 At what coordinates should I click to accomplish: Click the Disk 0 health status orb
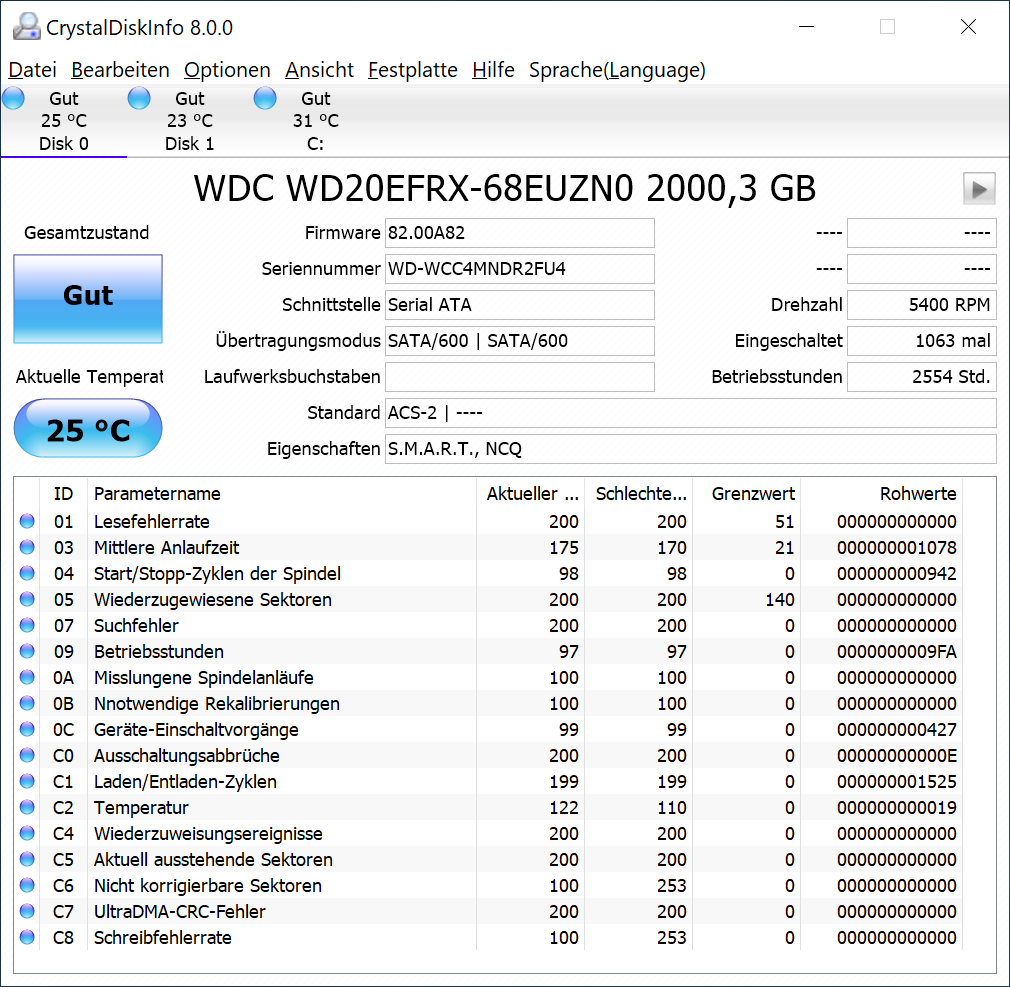tap(14, 99)
